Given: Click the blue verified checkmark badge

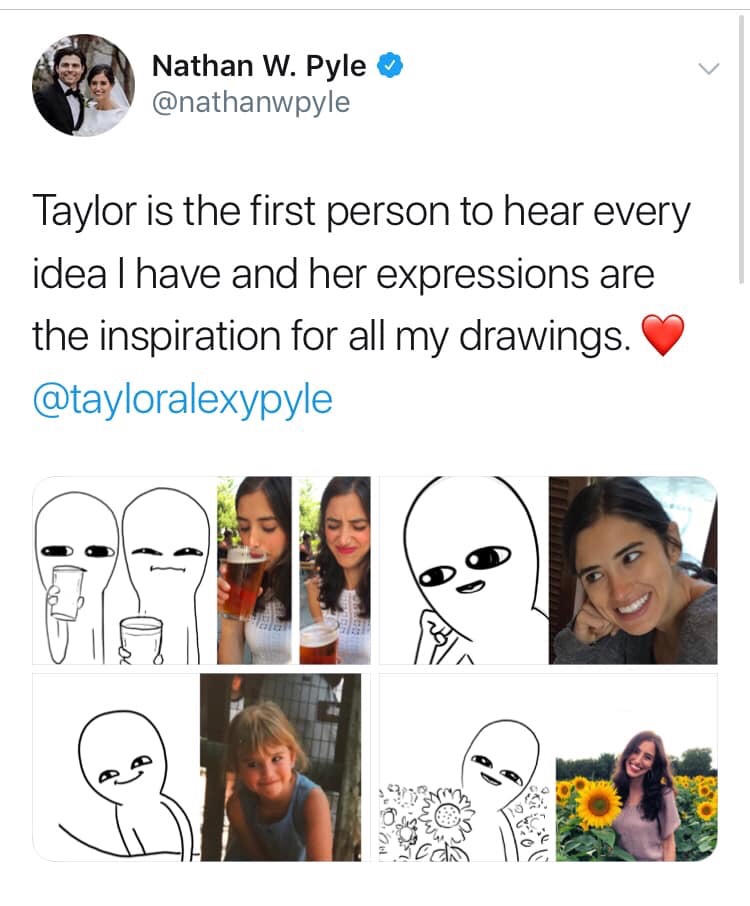Looking at the screenshot, I should tap(390, 65).
